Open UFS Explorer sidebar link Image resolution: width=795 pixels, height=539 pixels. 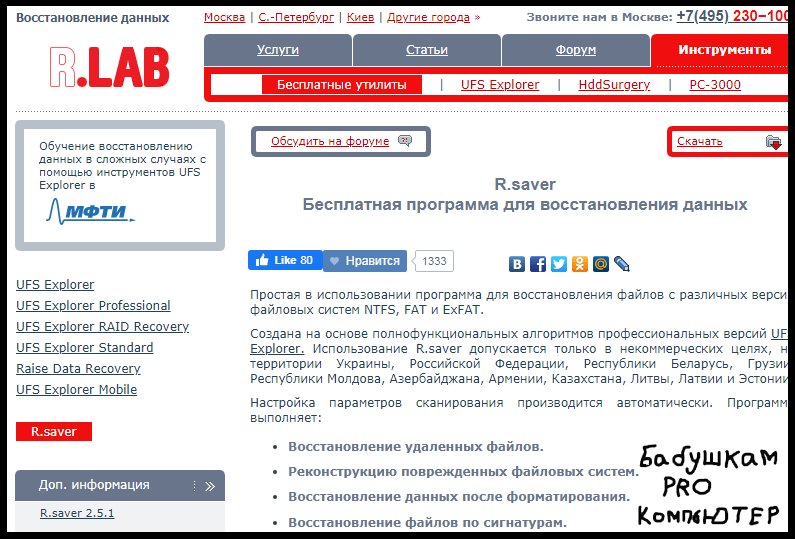click(55, 284)
